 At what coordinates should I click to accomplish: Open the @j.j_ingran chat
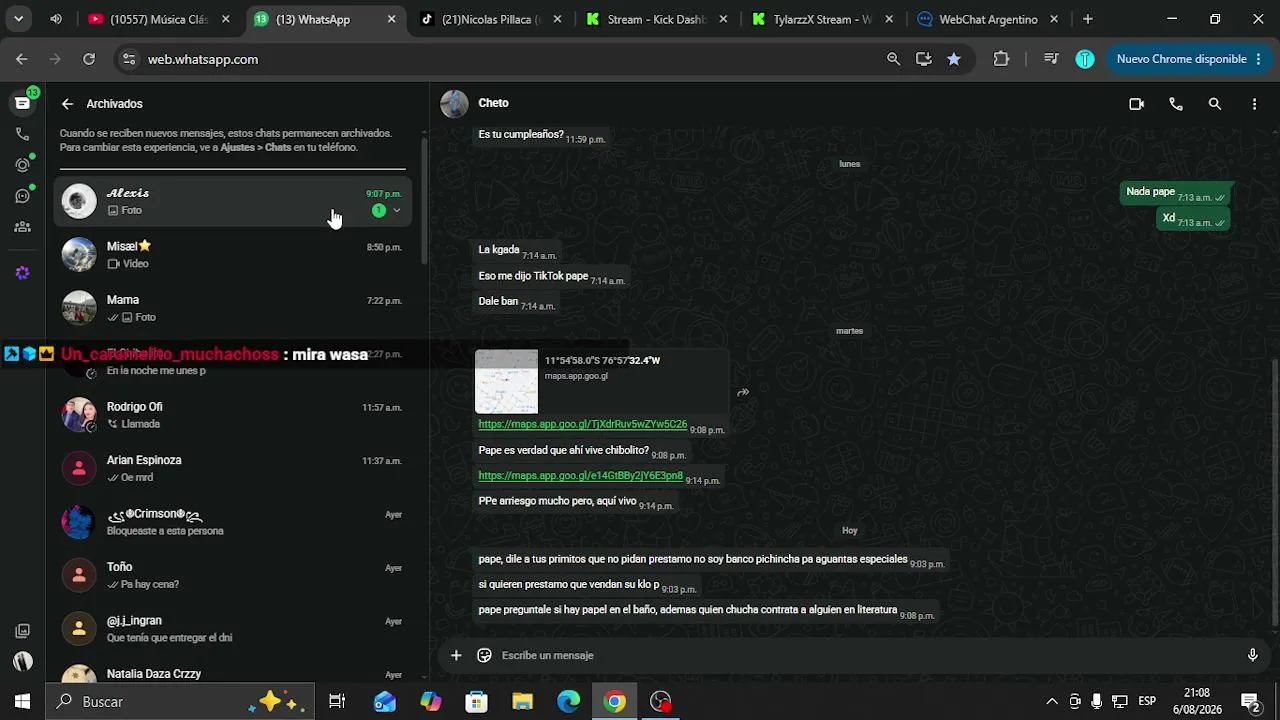tap(233, 629)
